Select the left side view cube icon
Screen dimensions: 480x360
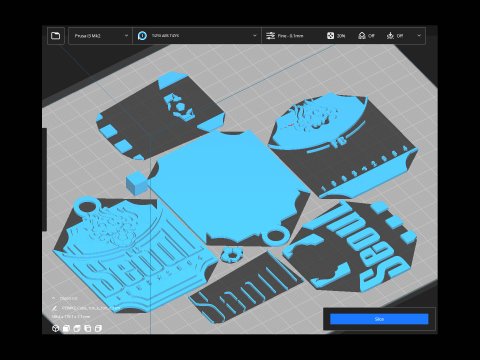88,329
